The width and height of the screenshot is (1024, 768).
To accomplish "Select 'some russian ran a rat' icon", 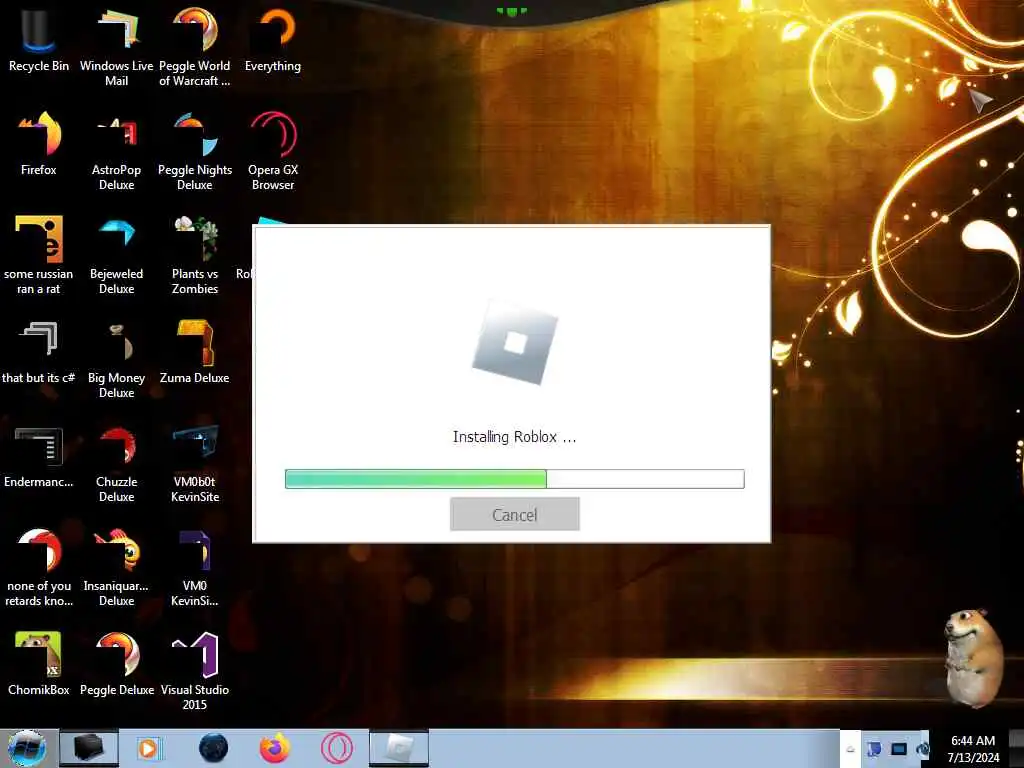I will (x=39, y=255).
